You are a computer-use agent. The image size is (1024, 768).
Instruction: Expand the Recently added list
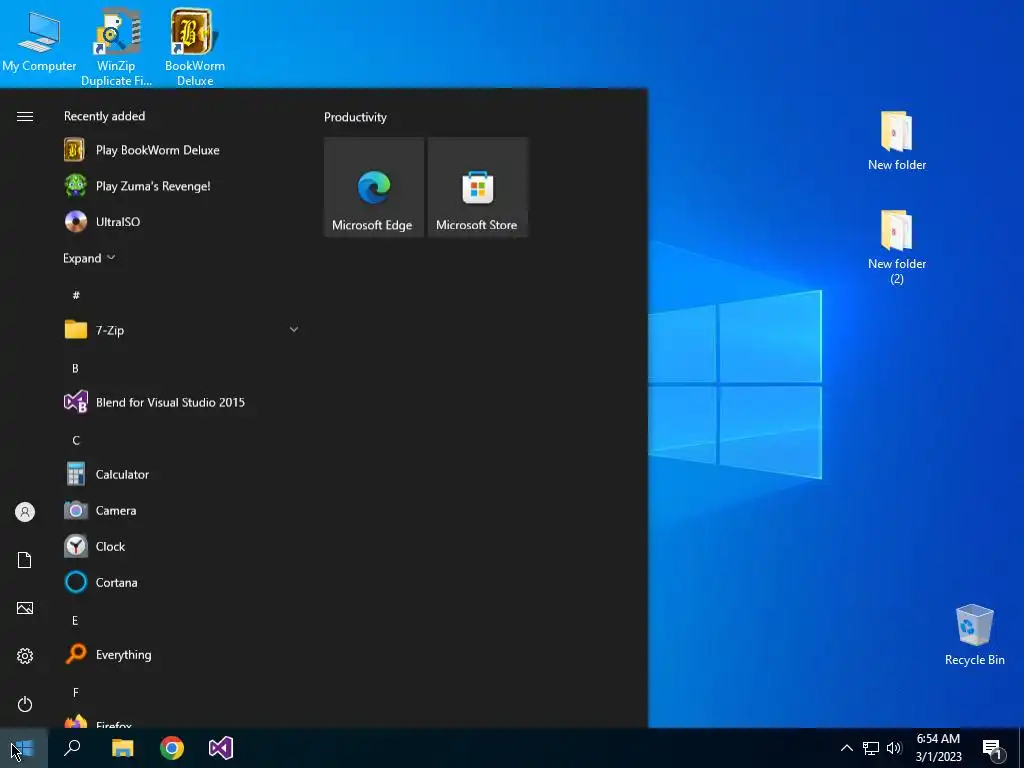[89, 258]
